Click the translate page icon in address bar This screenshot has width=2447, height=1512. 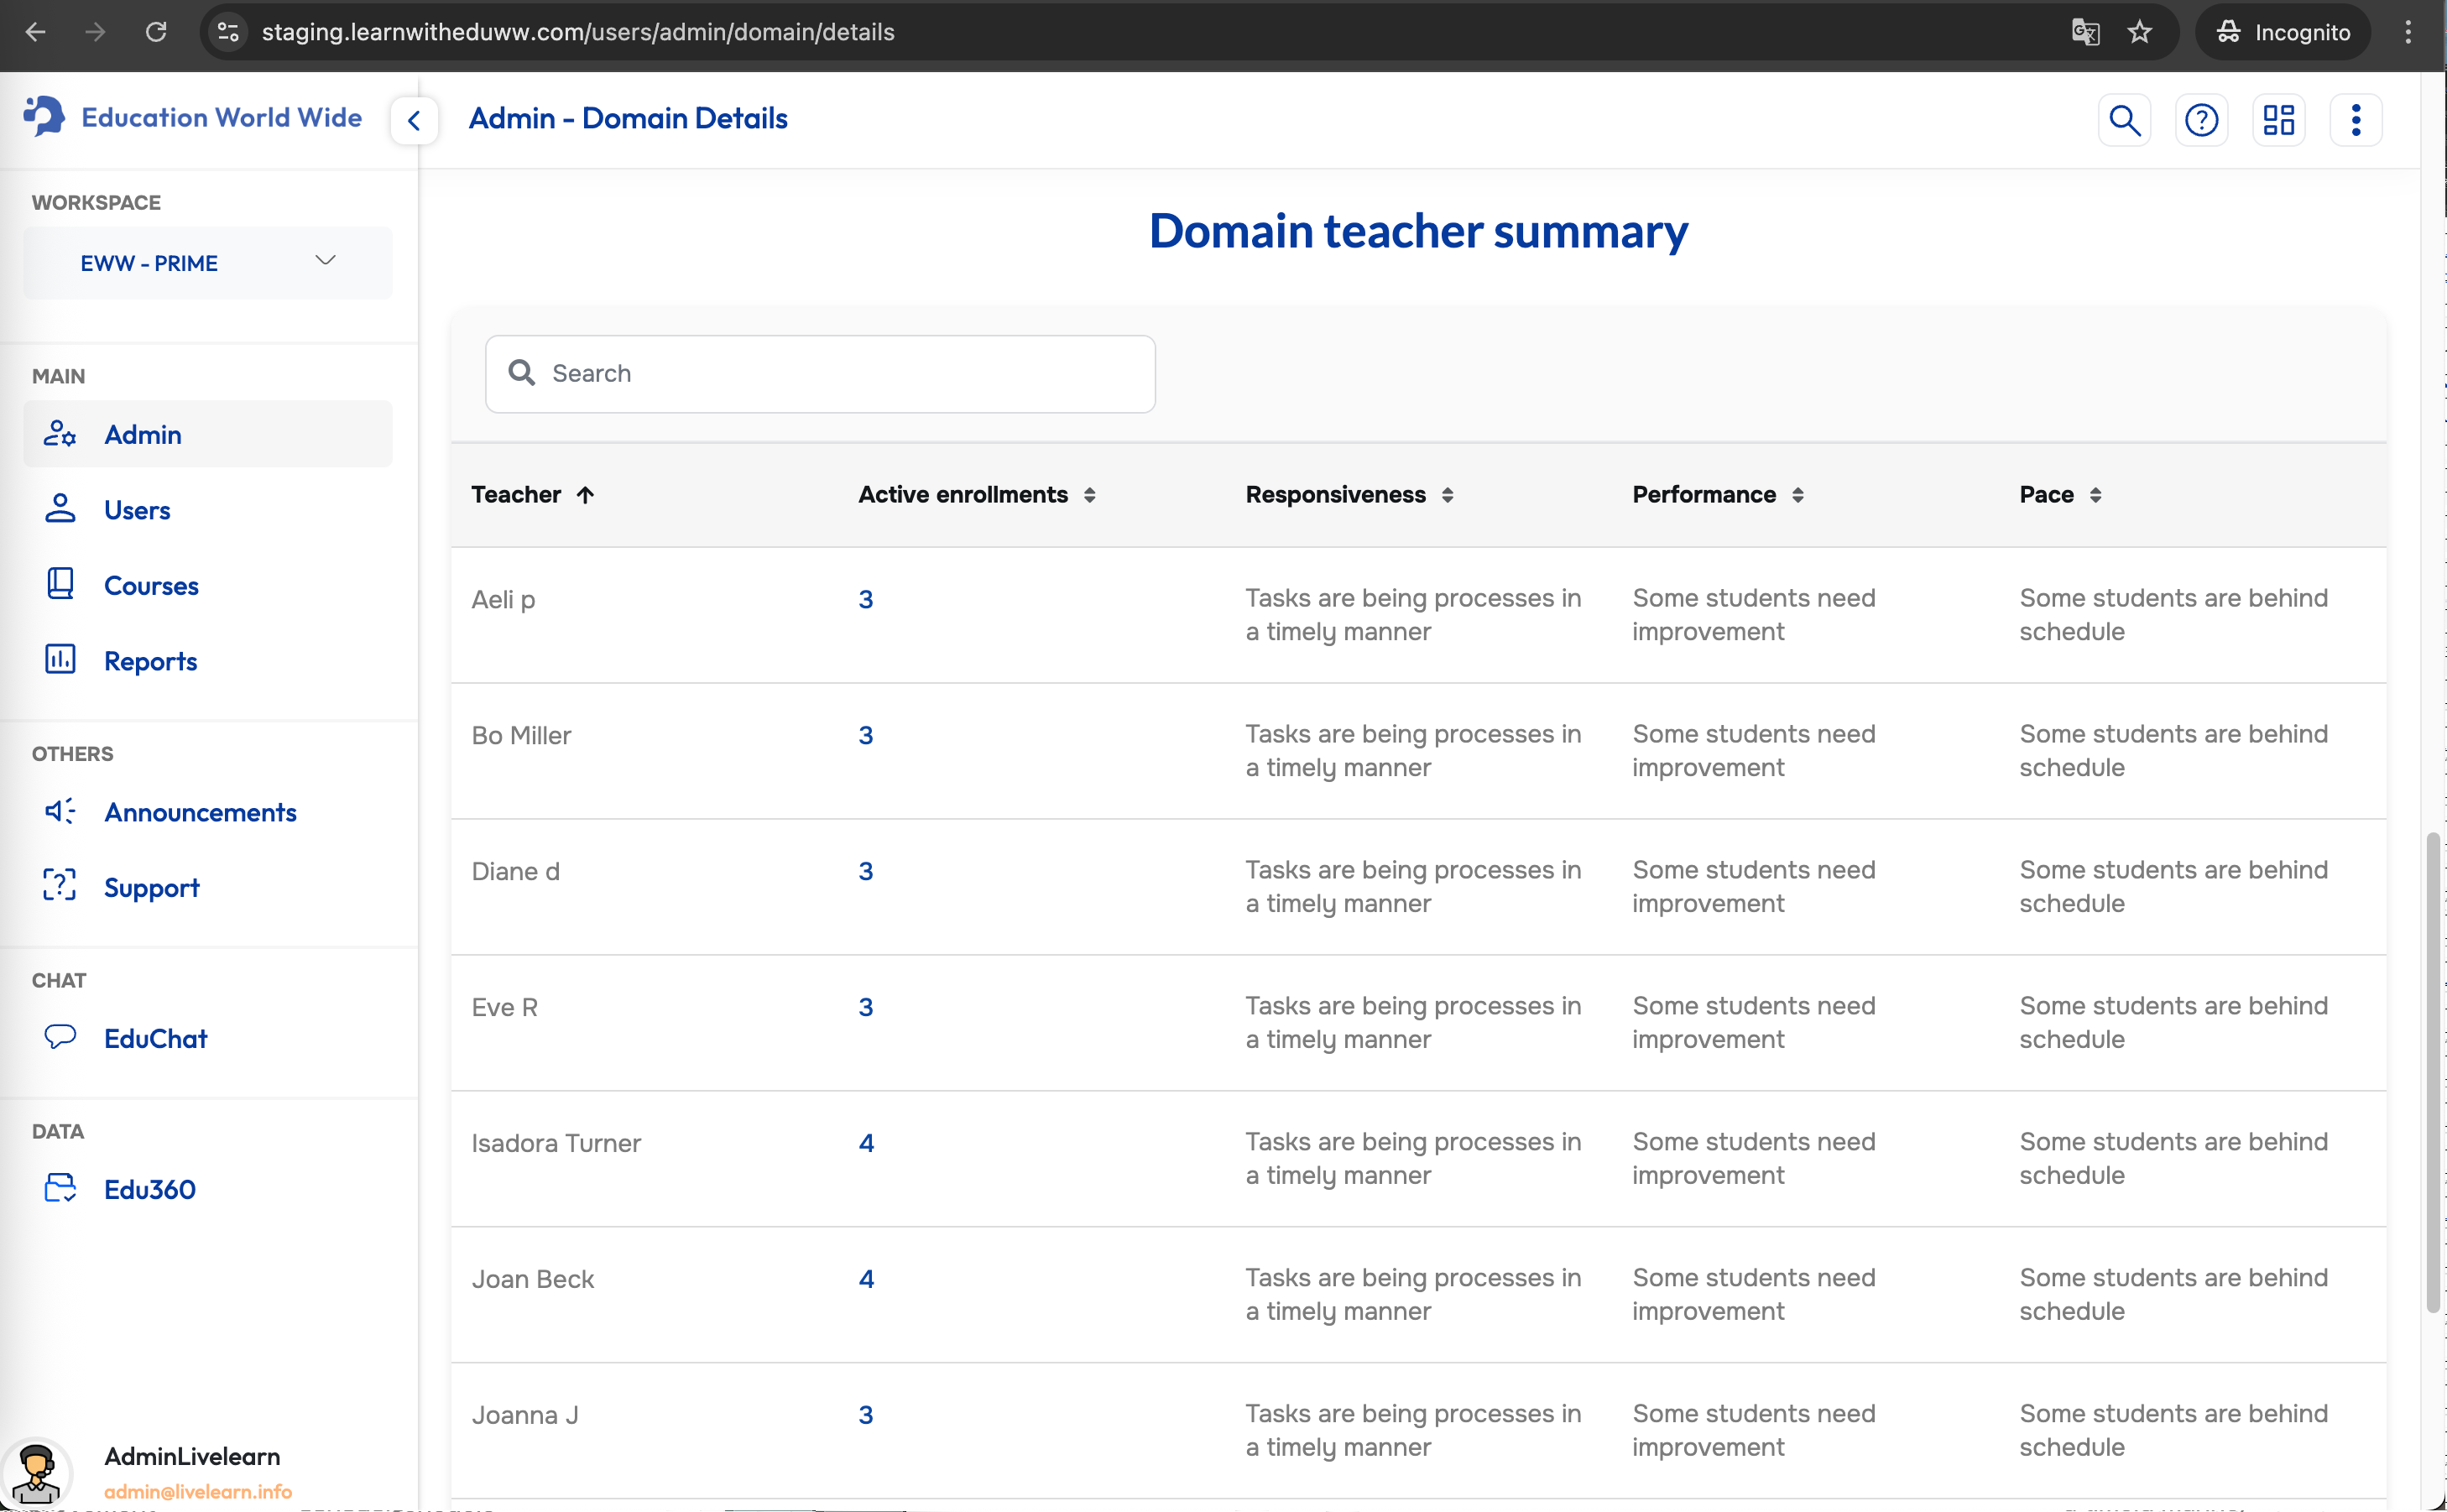tap(2084, 32)
